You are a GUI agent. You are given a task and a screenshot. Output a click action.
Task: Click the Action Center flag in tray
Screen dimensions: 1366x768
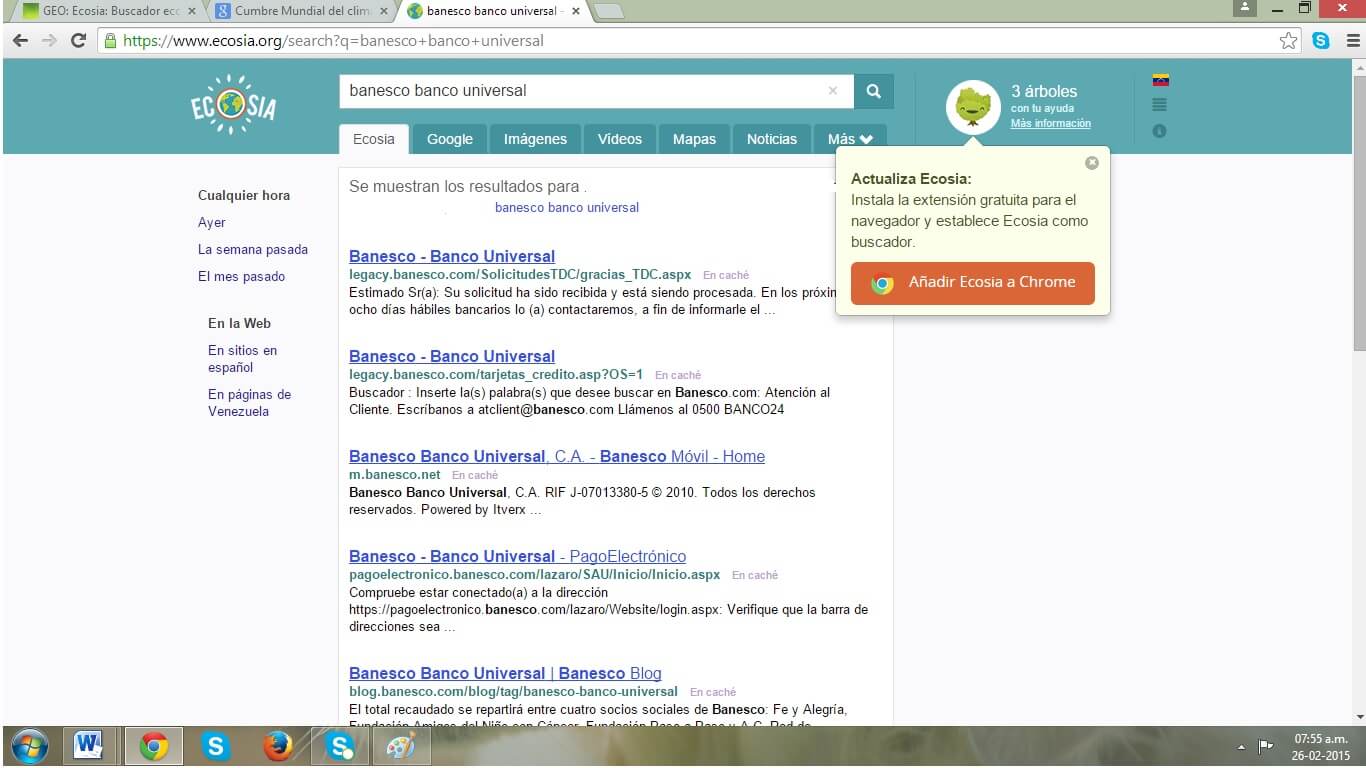1265,746
